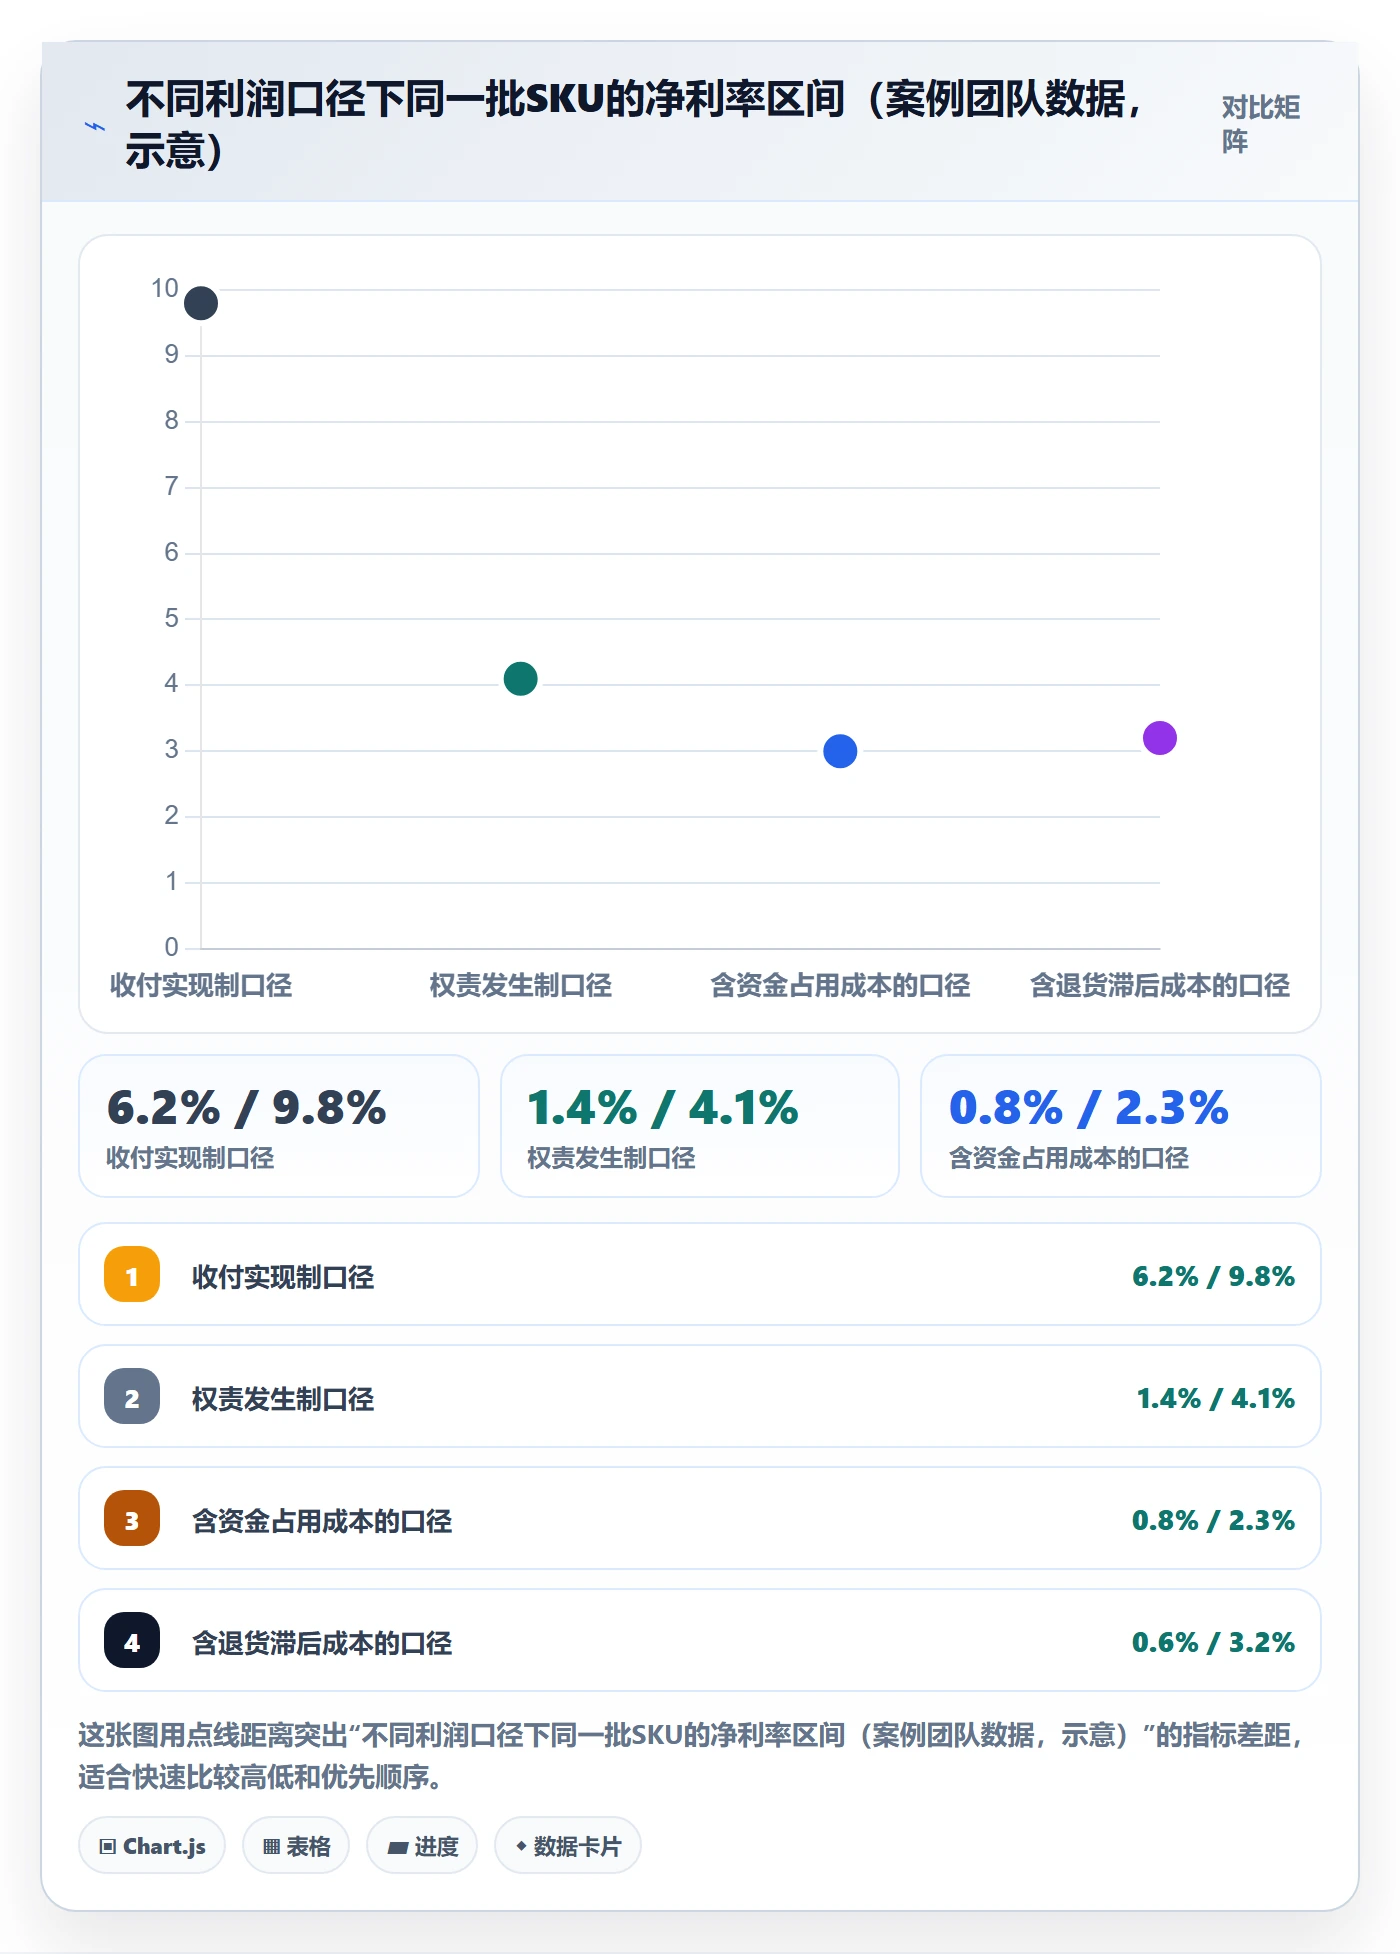Image resolution: width=1400 pixels, height=1954 pixels.
Task: Click the lightning icon beside the title
Action: [94, 126]
